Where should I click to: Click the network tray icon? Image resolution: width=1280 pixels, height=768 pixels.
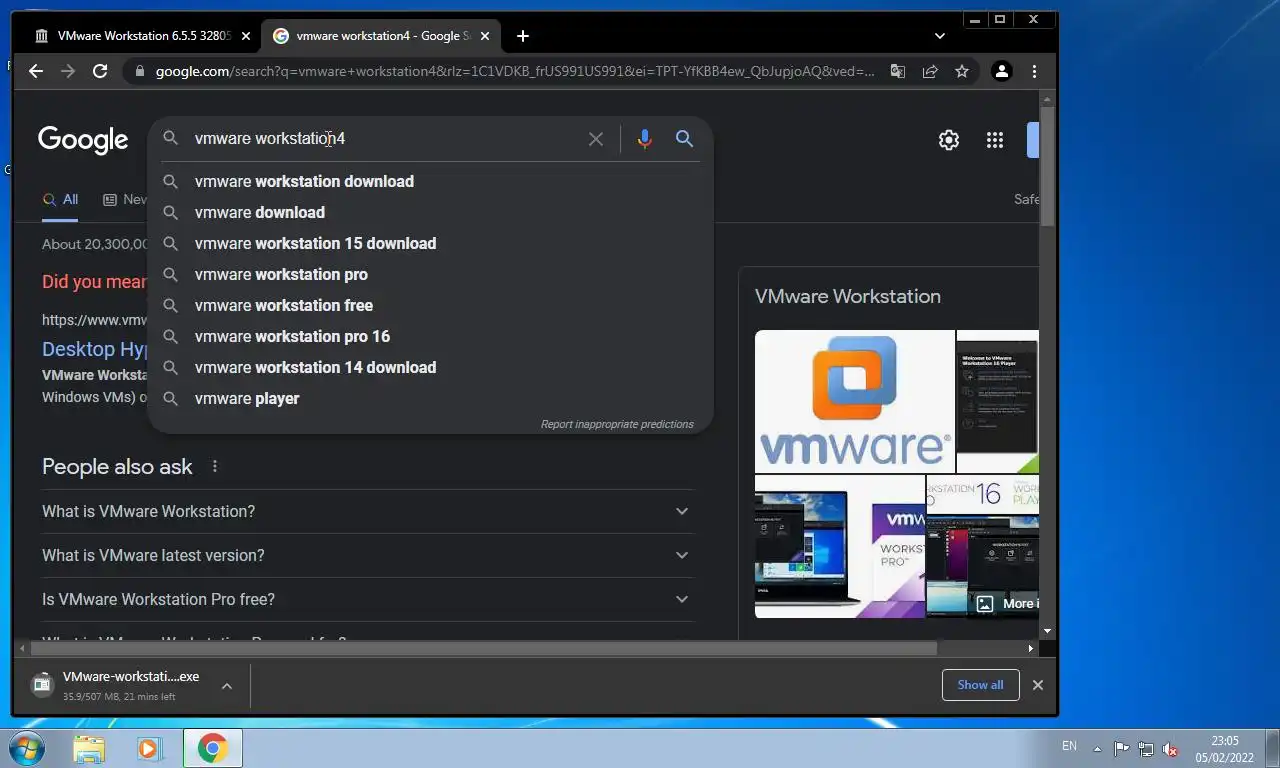[x=1146, y=749]
